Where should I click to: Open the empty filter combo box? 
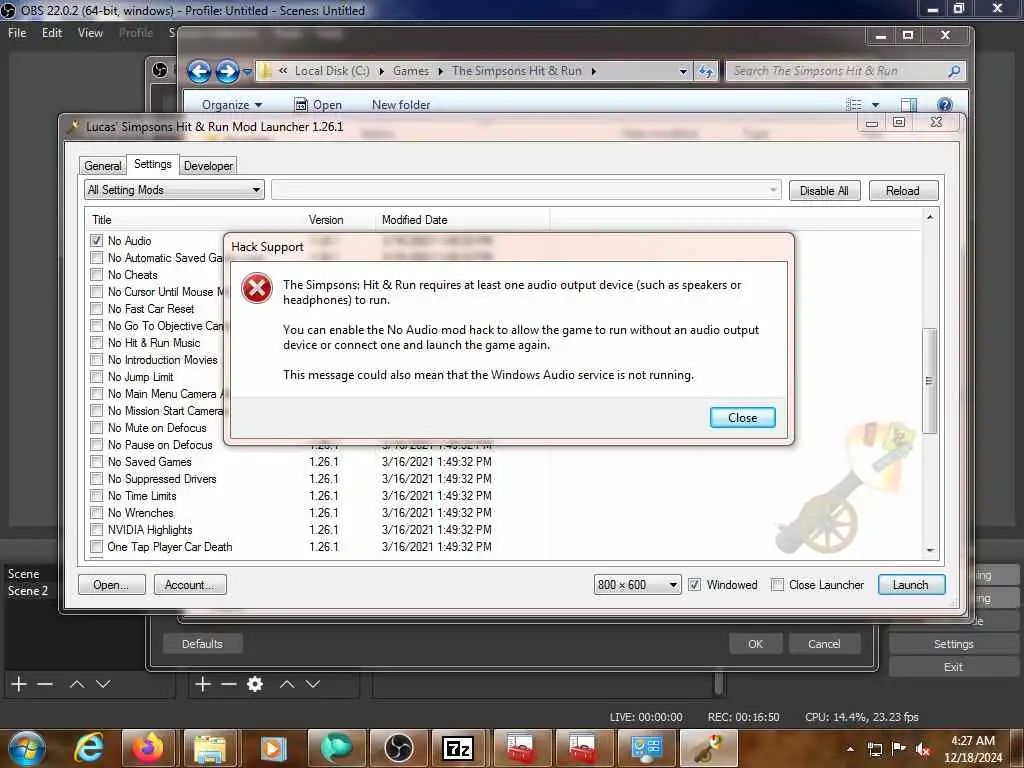click(526, 190)
